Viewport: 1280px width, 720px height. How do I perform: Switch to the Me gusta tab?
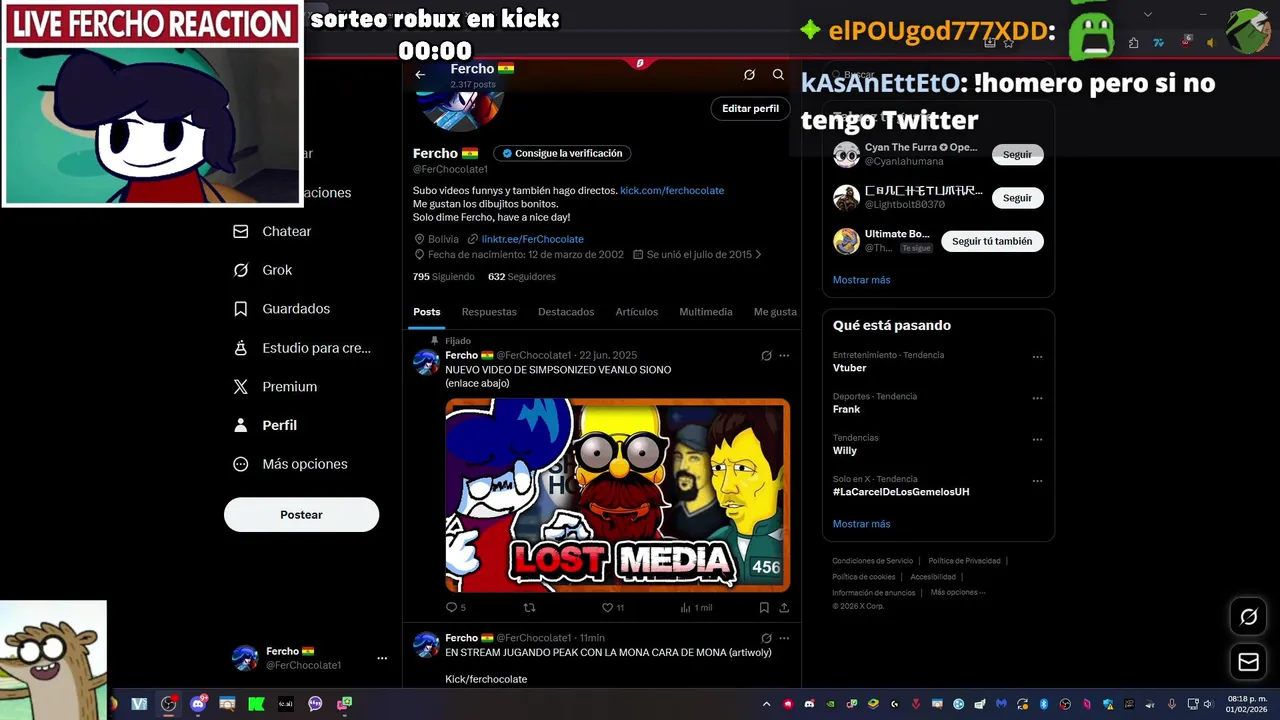(775, 312)
